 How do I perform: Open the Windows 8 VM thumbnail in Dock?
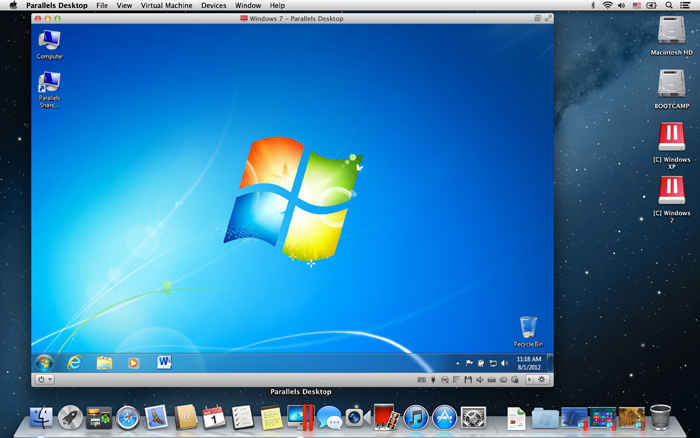coord(603,419)
